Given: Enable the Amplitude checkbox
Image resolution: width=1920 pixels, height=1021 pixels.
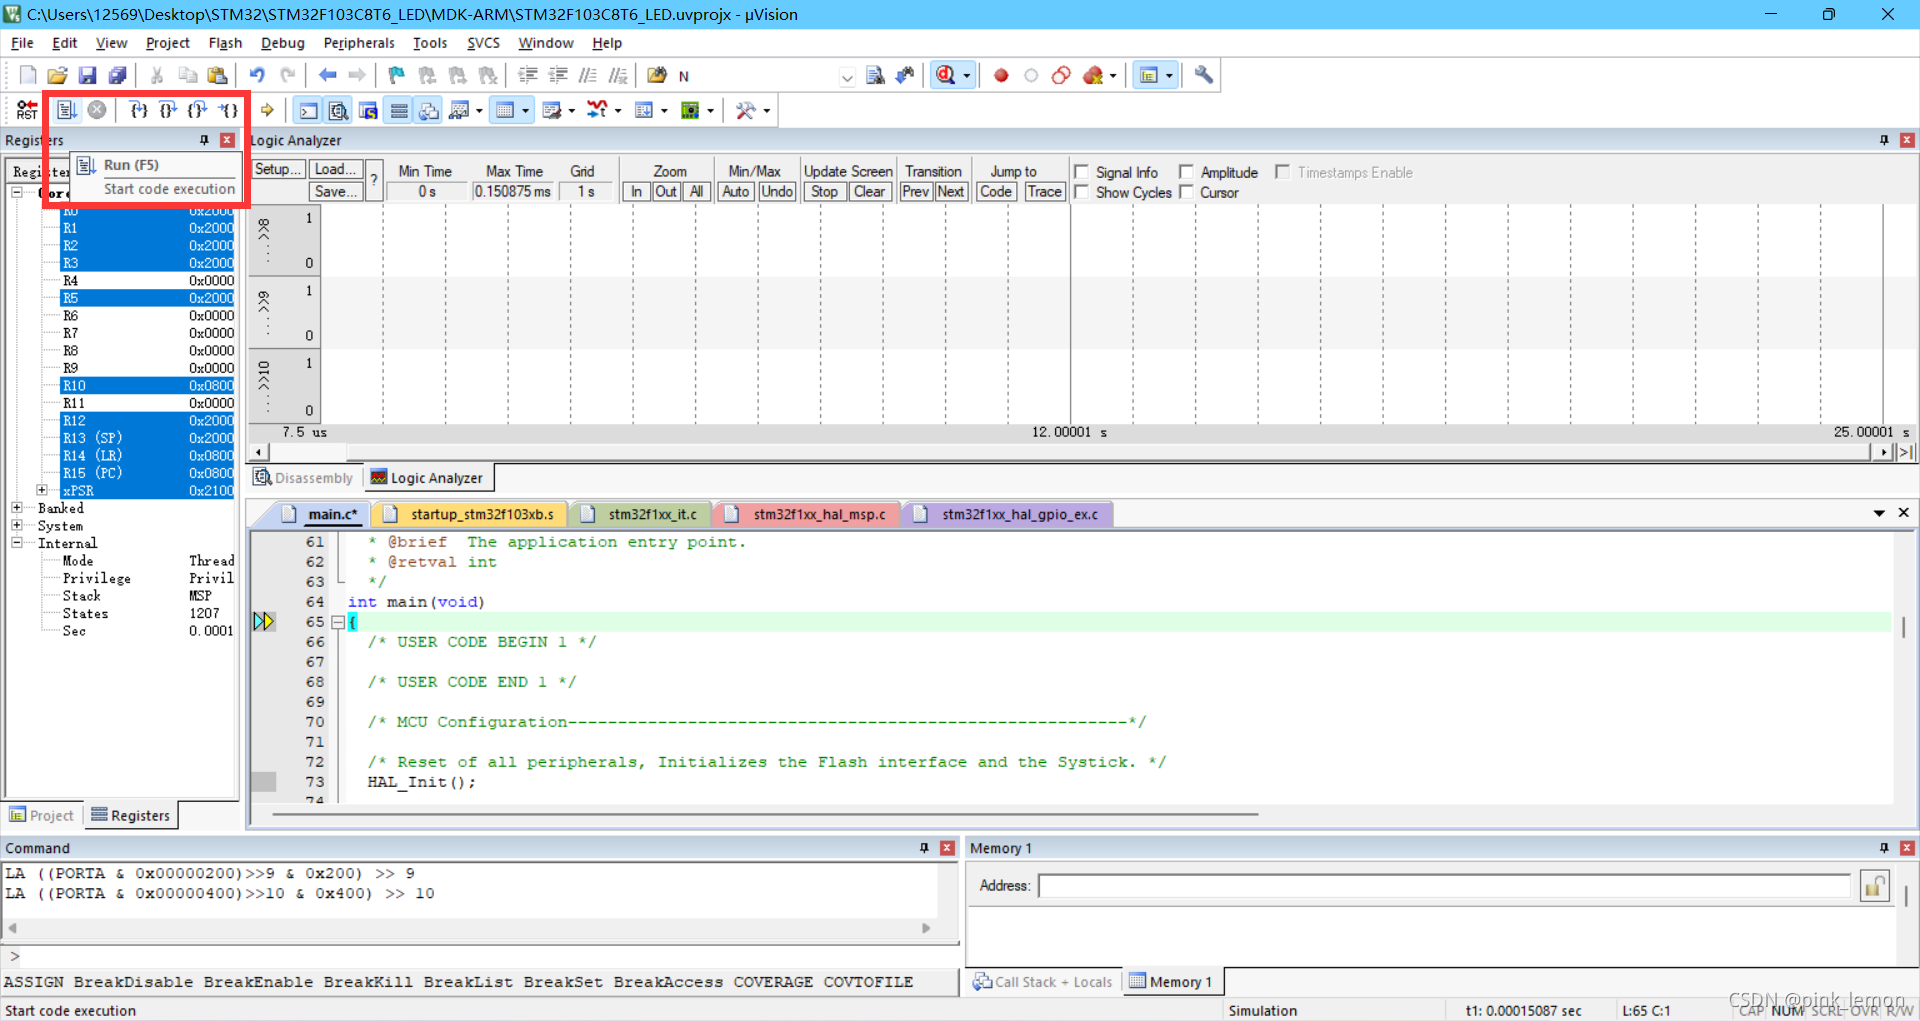Looking at the screenshot, I should coord(1186,172).
